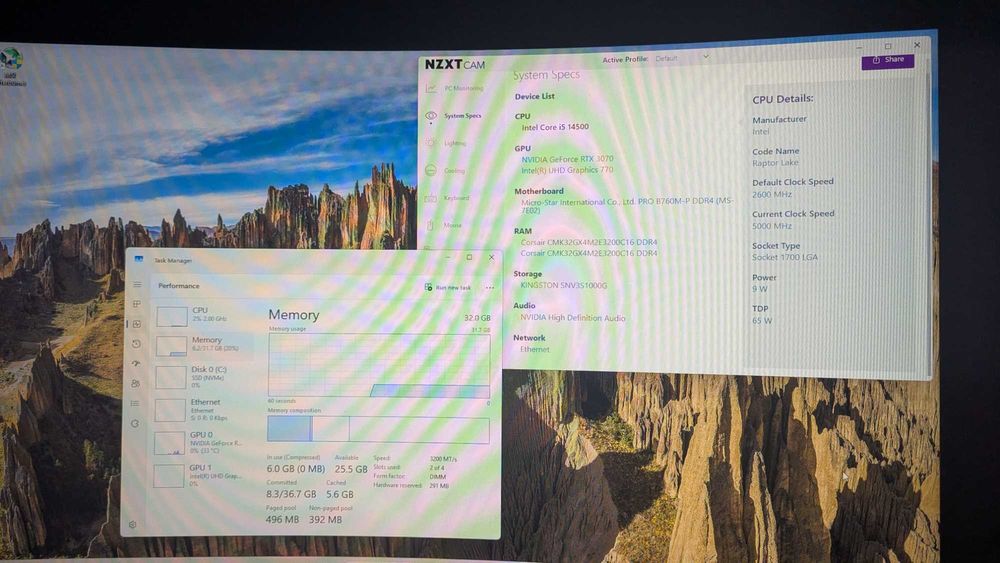Open Details page in Task Manager

[135, 403]
